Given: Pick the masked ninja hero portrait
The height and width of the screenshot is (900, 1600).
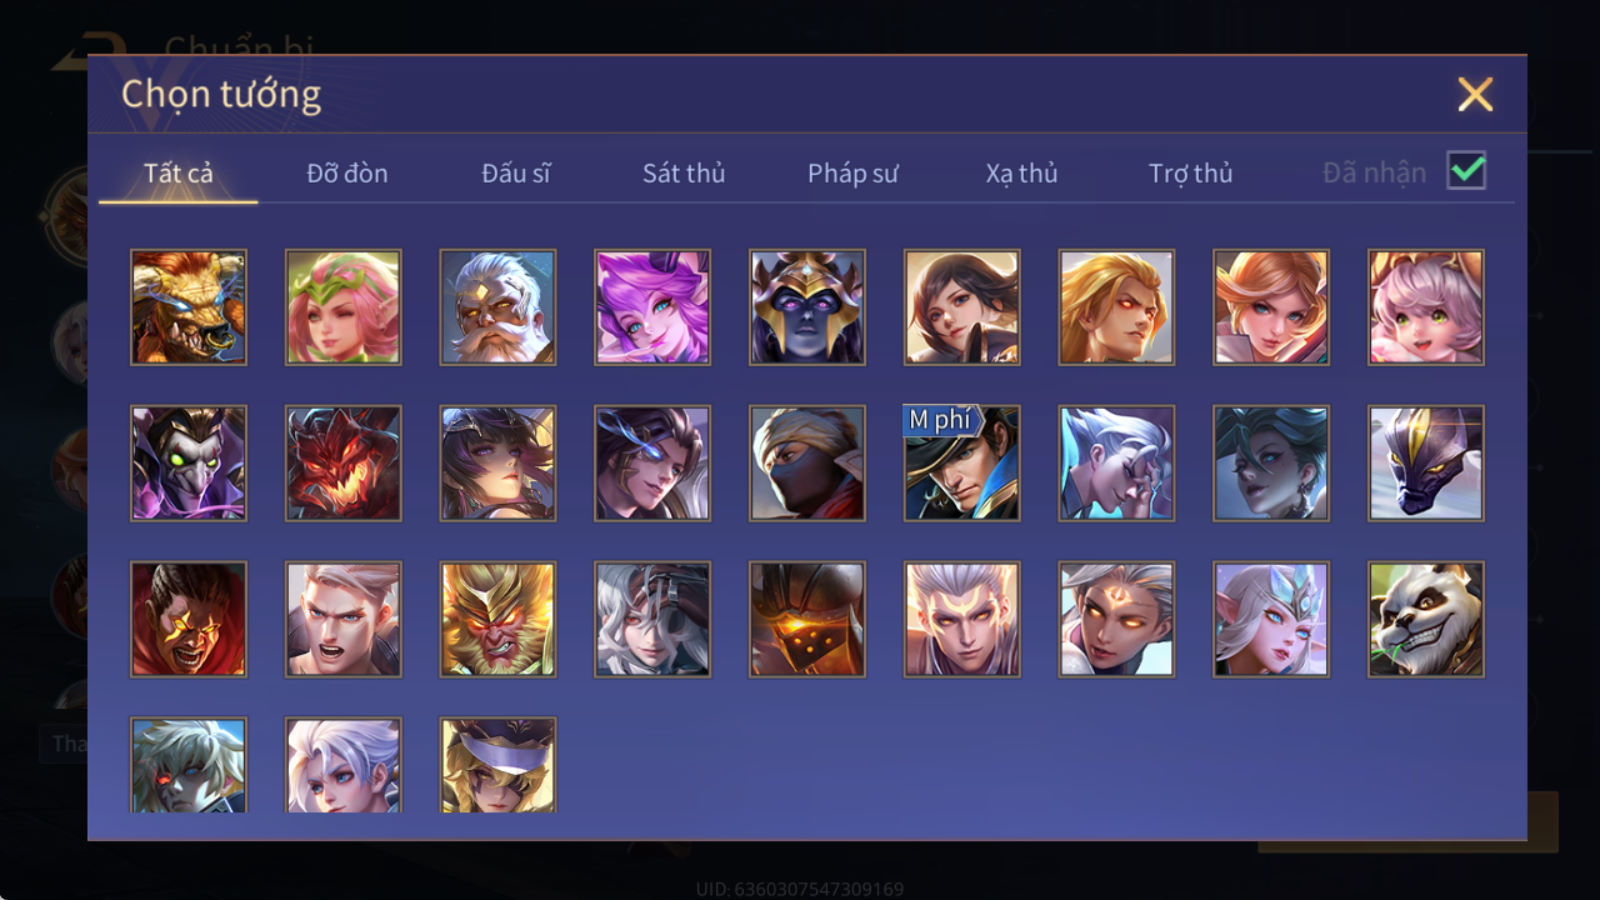Looking at the screenshot, I should (x=807, y=463).
